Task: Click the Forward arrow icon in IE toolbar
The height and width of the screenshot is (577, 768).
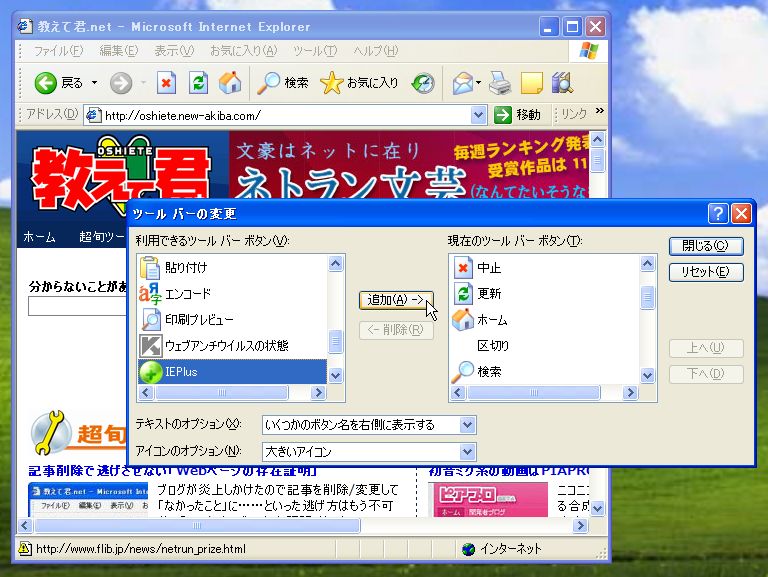Action: [120, 83]
